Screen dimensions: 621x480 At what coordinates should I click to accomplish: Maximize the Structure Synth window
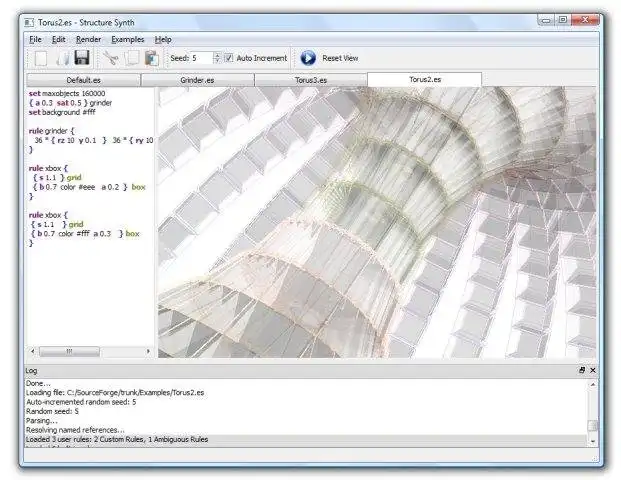click(x=563, y=19)
